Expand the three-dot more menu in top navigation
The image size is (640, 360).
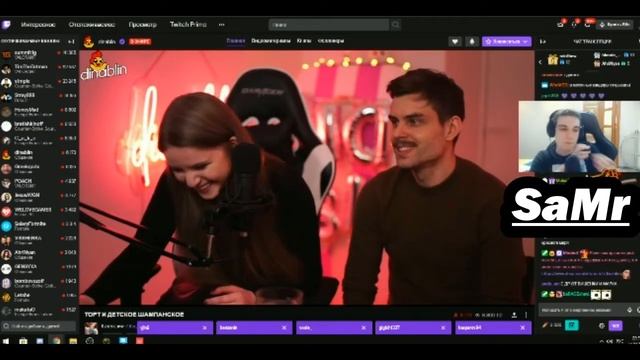pos(222,25)
